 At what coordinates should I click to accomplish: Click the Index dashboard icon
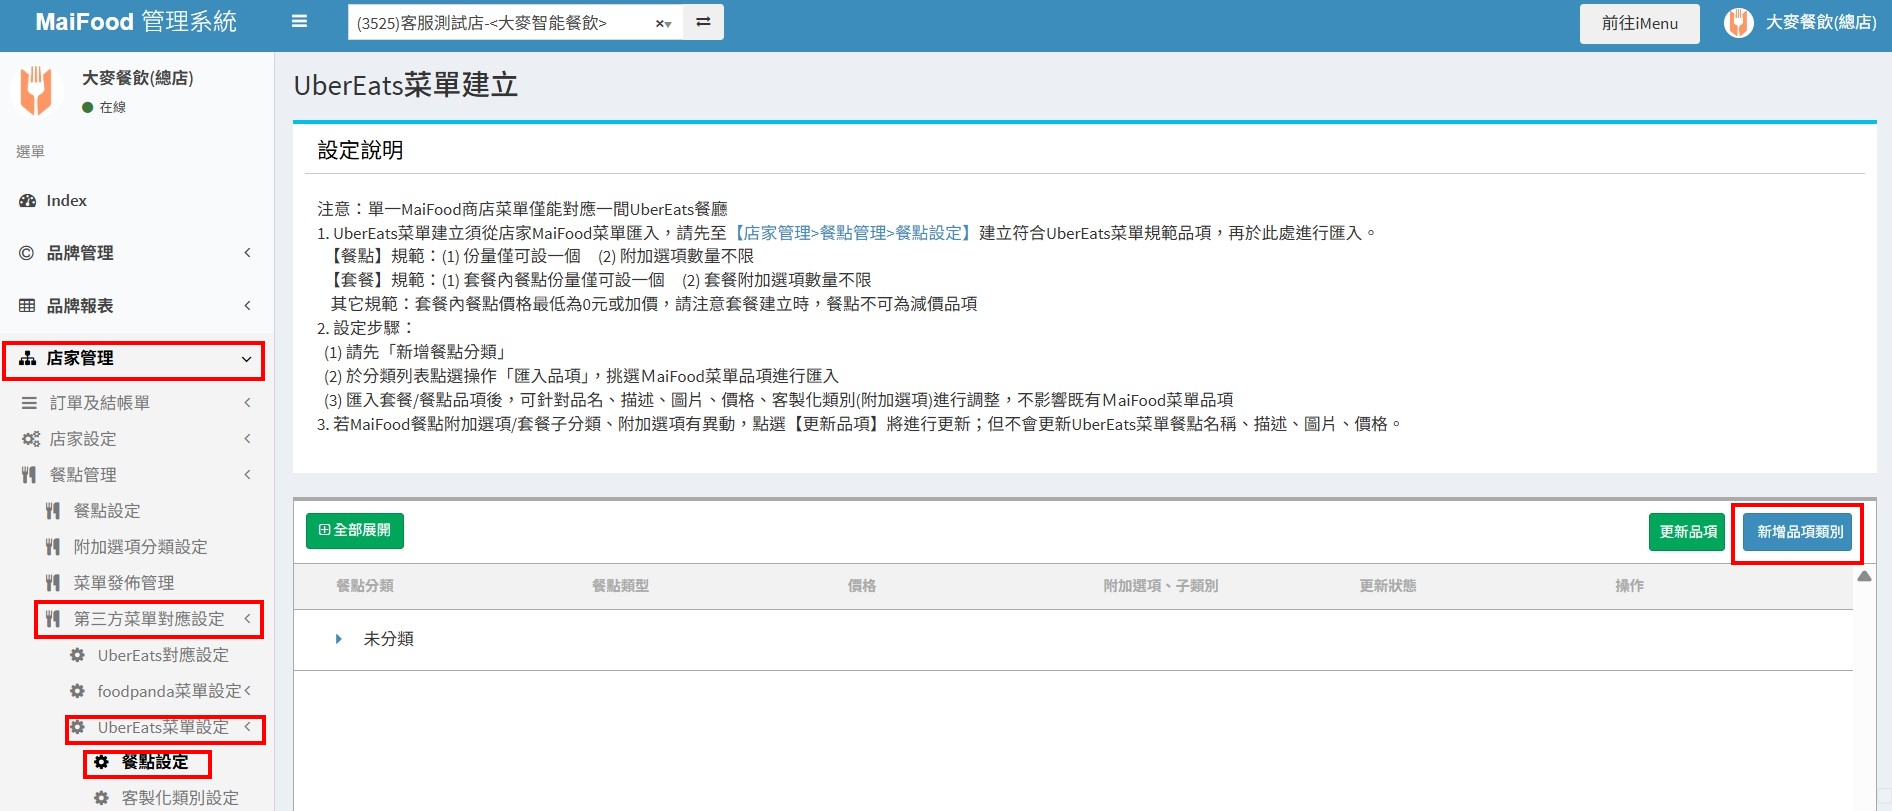pyautogui.click(x=28, y=201)
